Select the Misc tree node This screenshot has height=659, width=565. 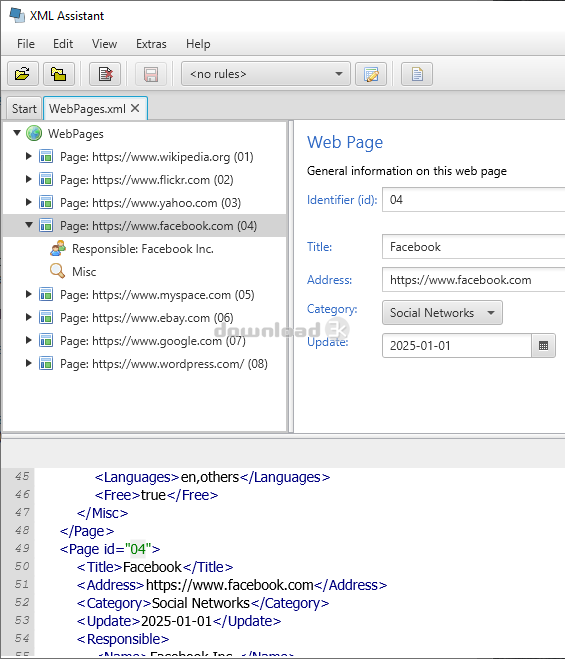[84, 272]
